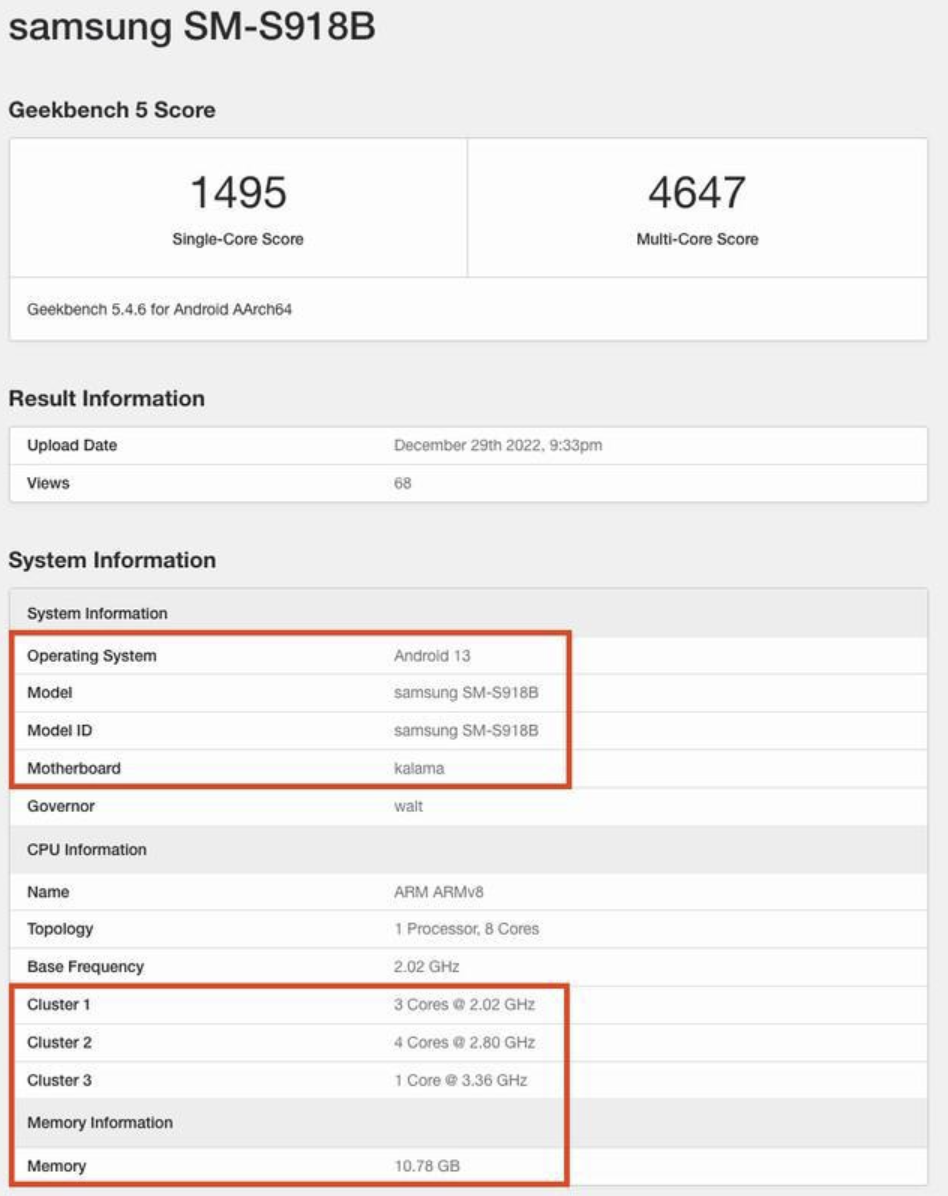Click the Upload Date label
The height and width of the screenshot is (1196, 948).
72,445
